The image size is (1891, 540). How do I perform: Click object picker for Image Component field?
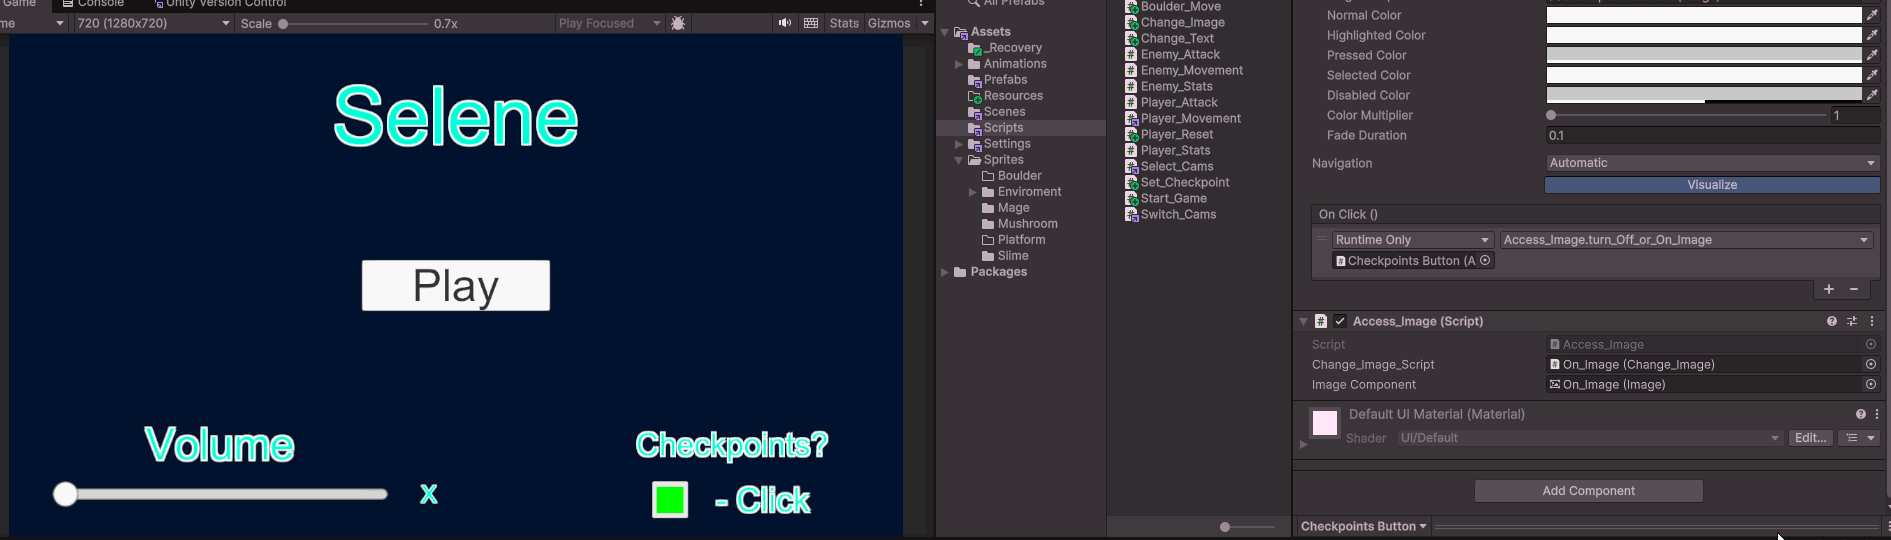(1871, 385)
